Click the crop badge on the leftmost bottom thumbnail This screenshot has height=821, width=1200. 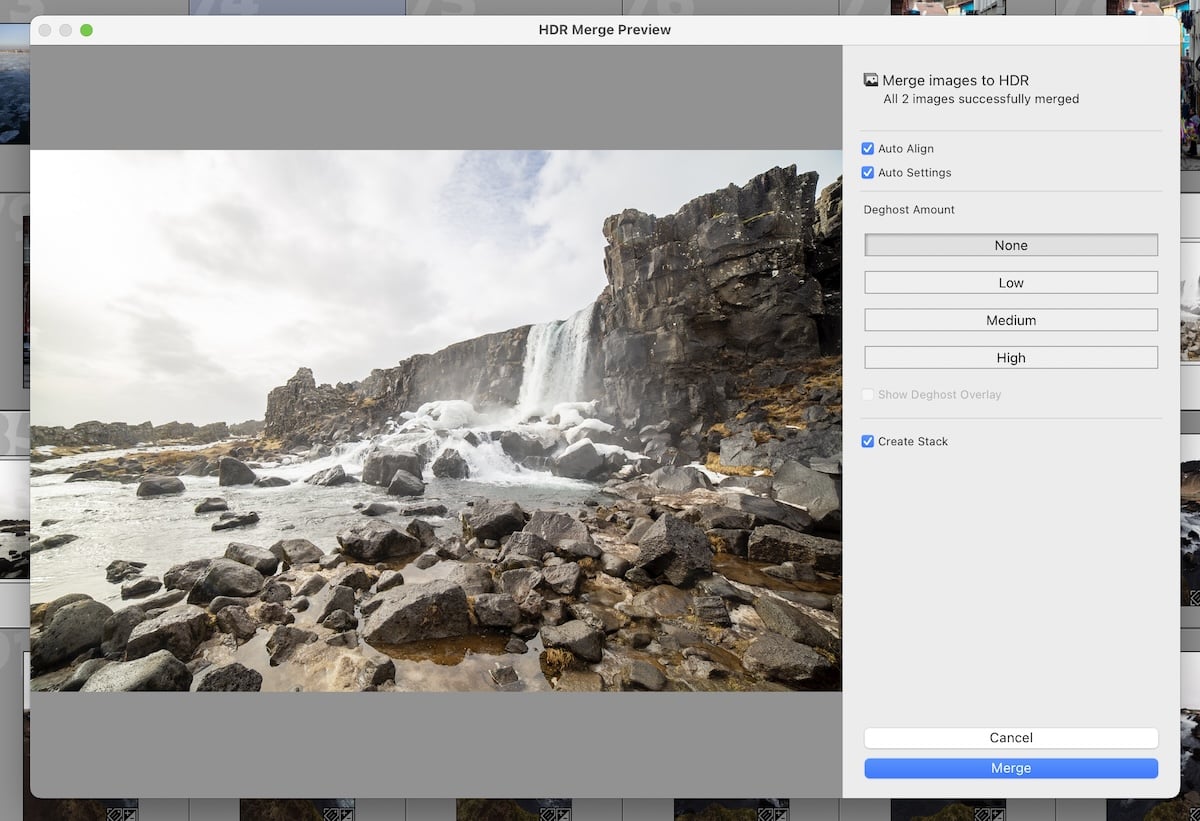(113, 814)
